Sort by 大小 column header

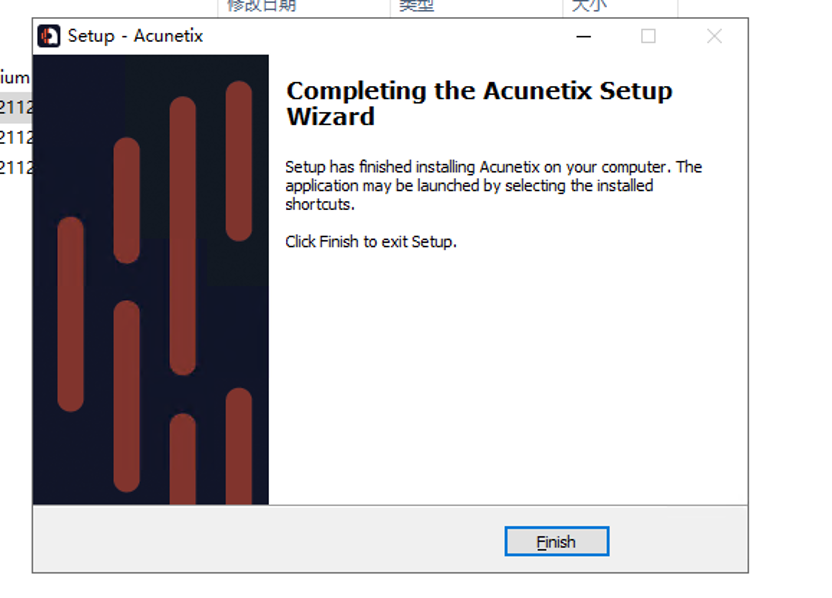(589, 5)
